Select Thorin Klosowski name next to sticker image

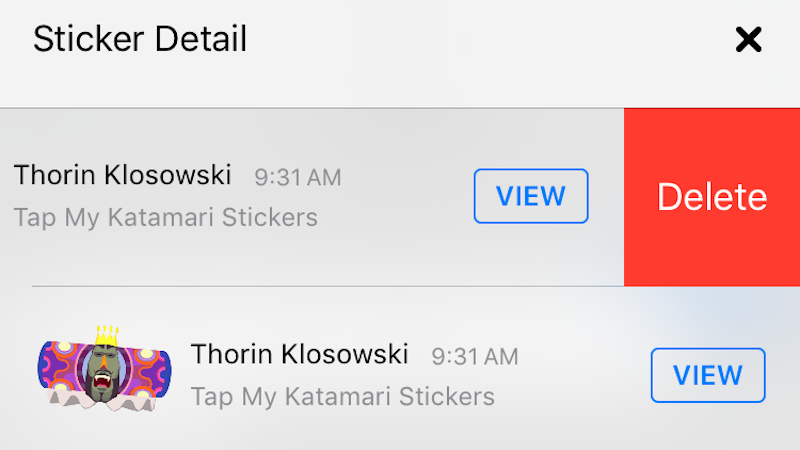tap(299, 354)
